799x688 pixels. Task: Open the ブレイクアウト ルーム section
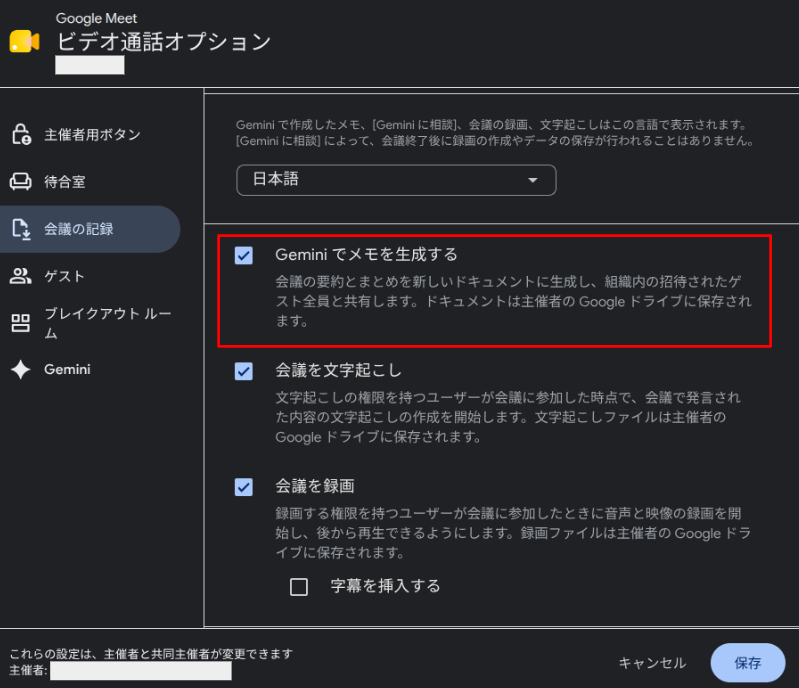click(x=90, y=323)
